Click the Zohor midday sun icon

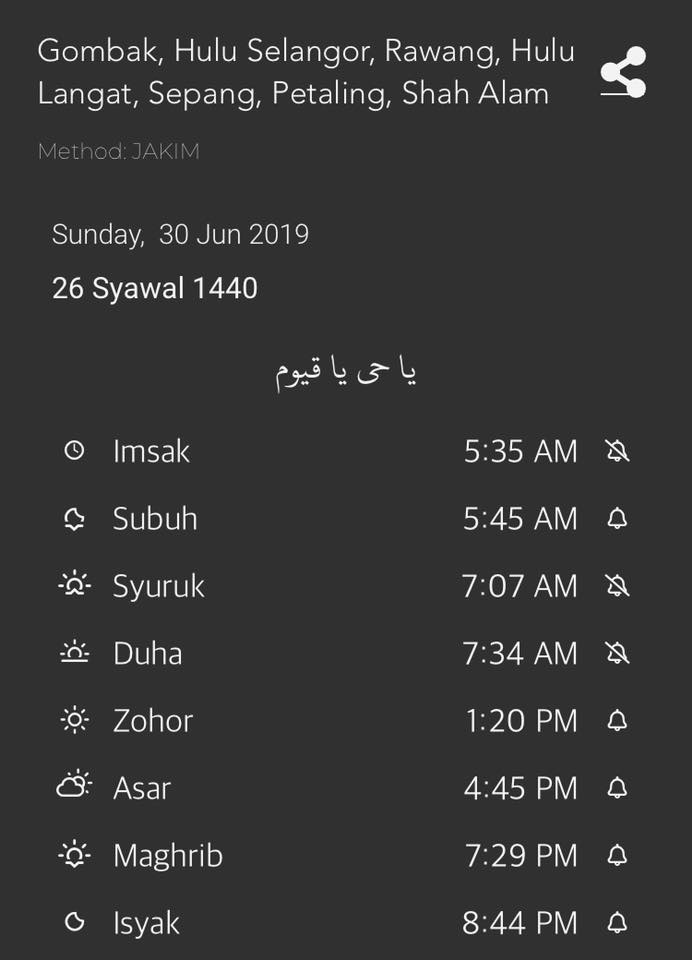pyautogui.click(x=74, y=720)
